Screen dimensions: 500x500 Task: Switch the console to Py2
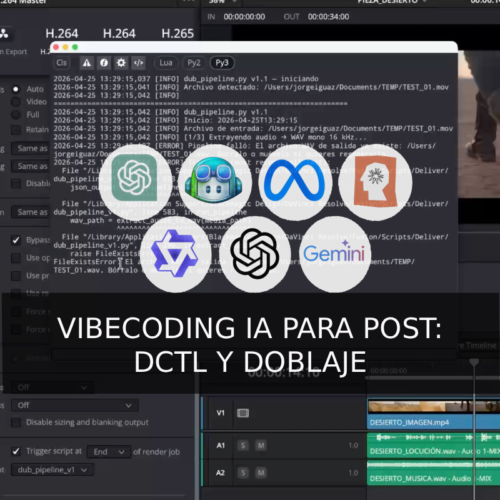coord(194,63)
